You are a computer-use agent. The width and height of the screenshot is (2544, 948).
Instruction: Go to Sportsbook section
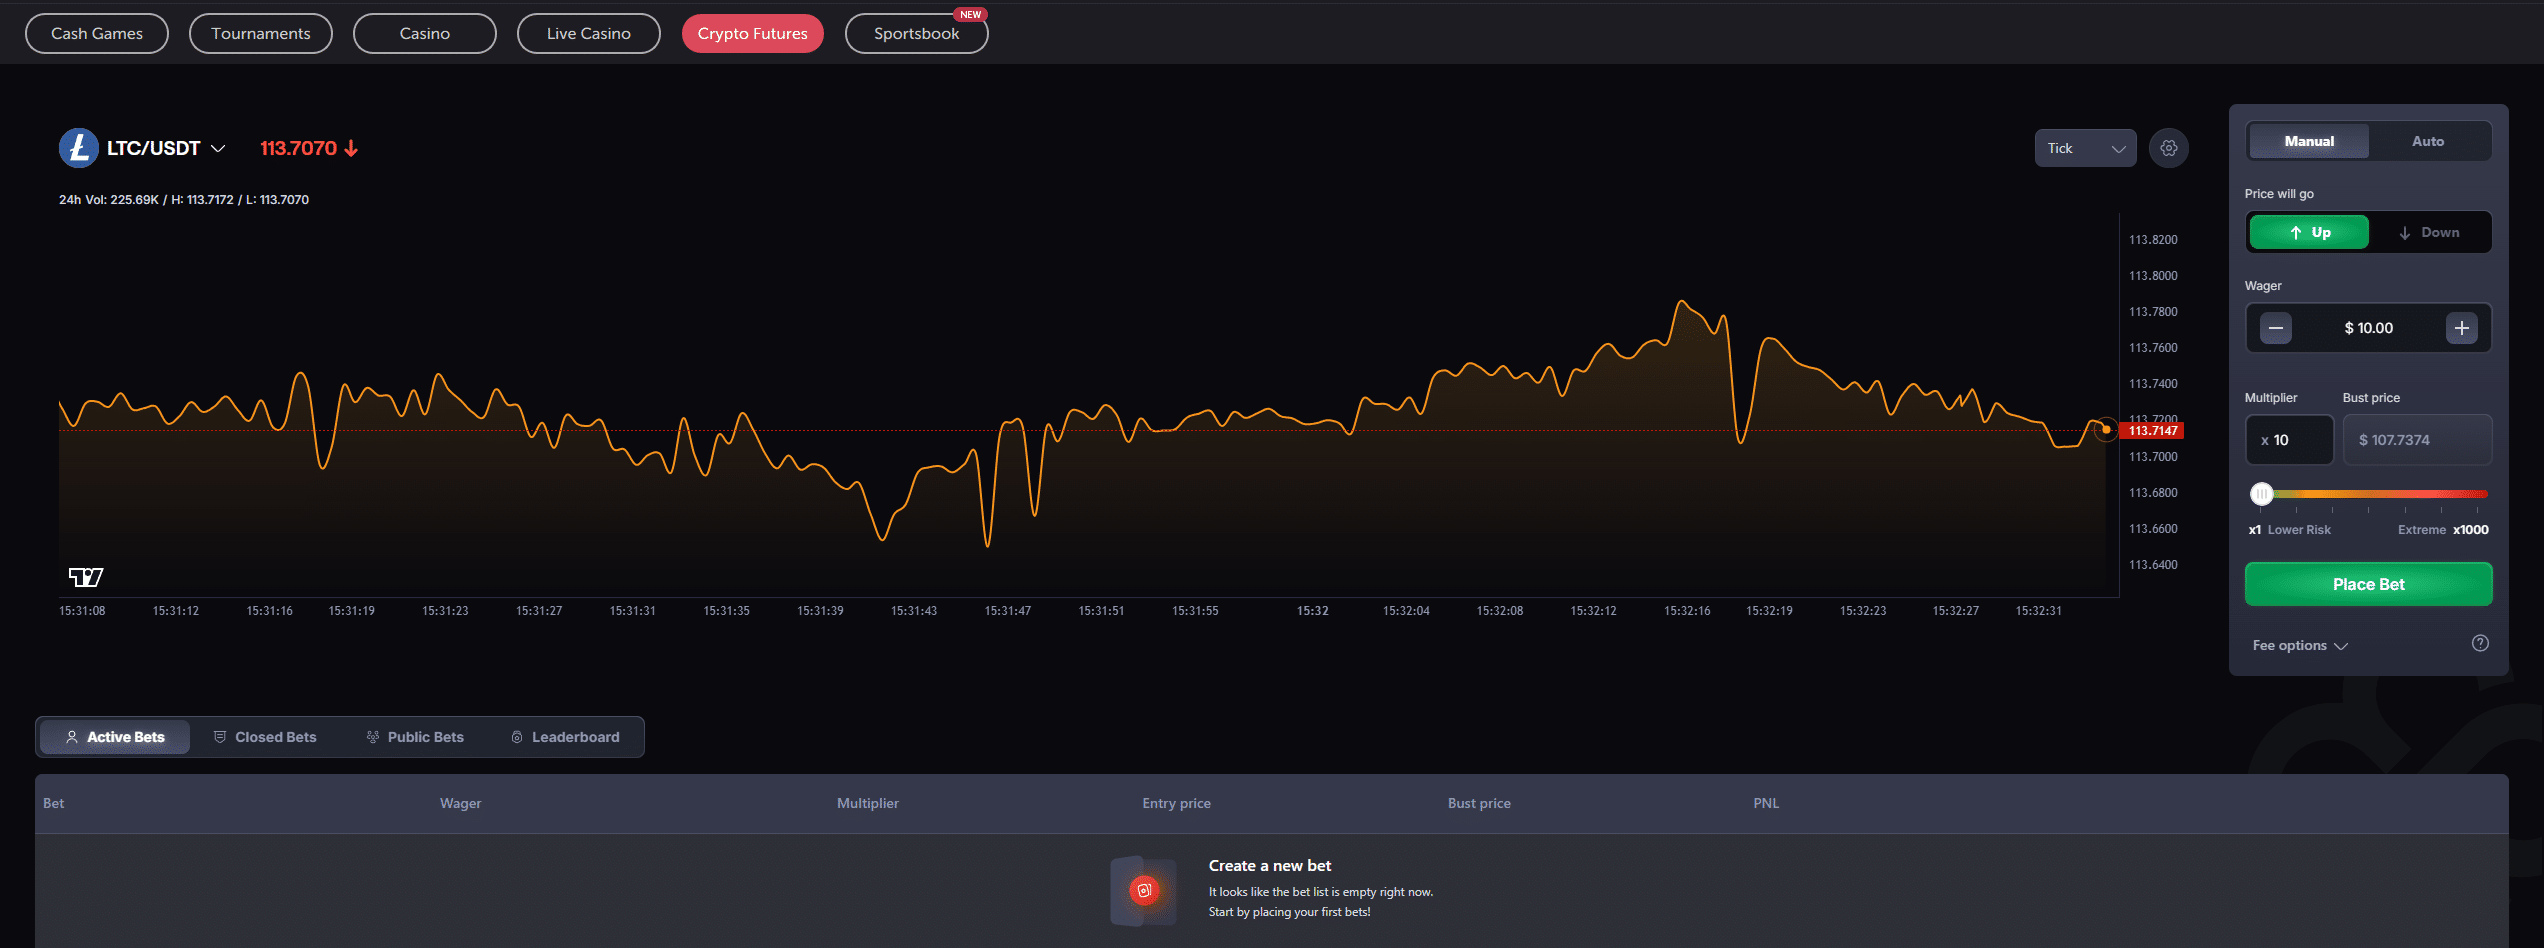916,34
